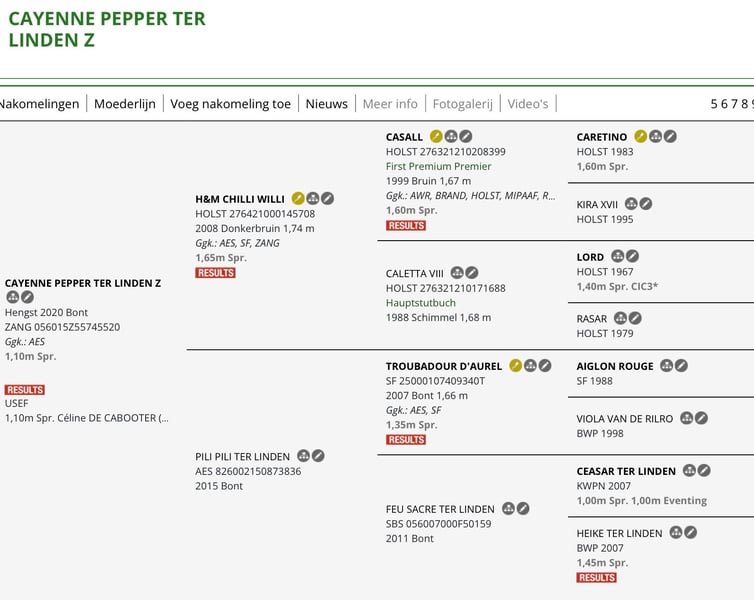Open the pedigree icon beside FEU SACRE TER LINDEN

pos(508,509)
